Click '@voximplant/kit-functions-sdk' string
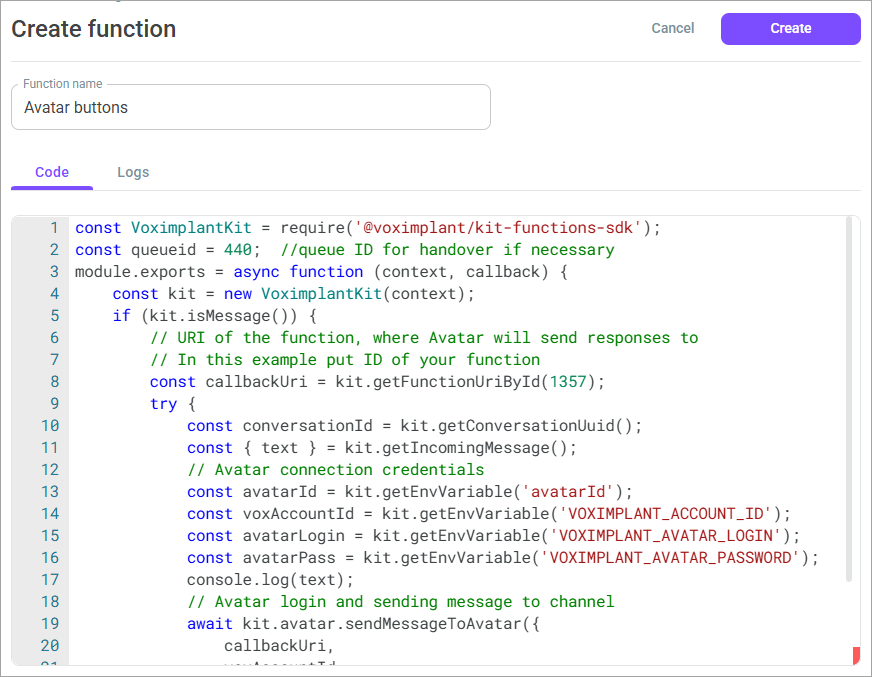Screen dimensions: 872x677 pos(498,228)
